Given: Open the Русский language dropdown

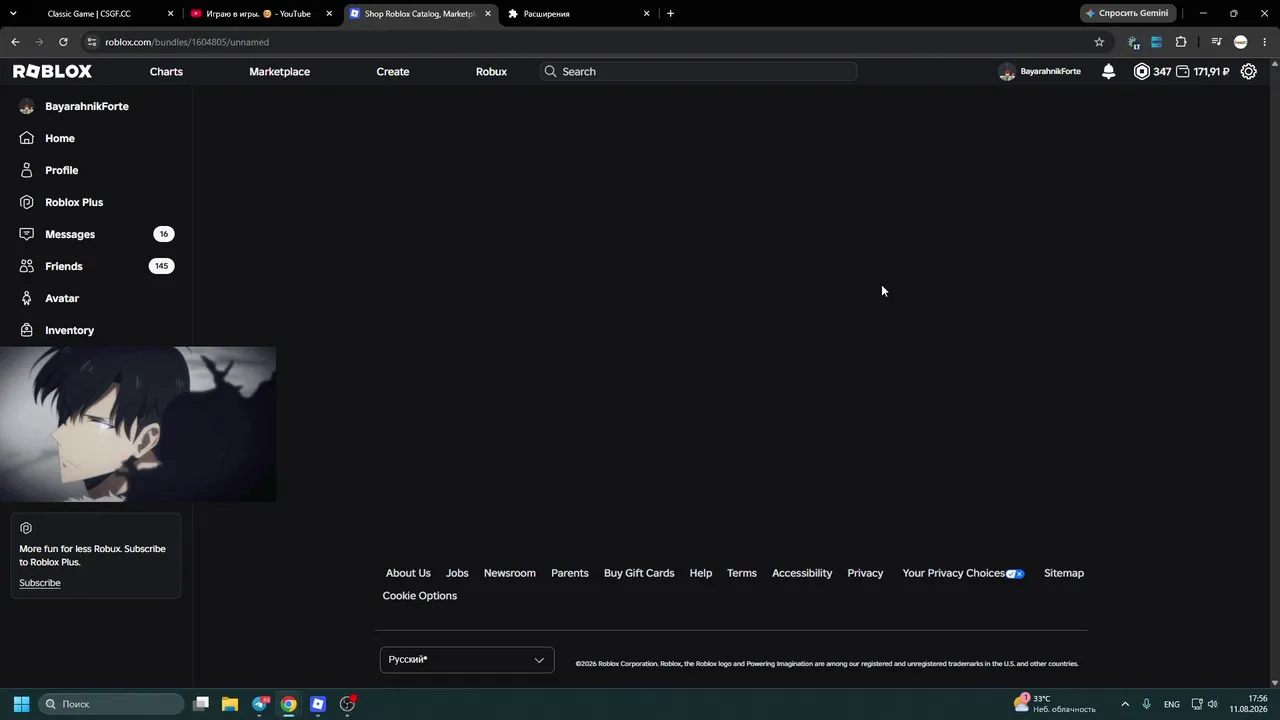Looking at the screenshot, I should (467, 660).
